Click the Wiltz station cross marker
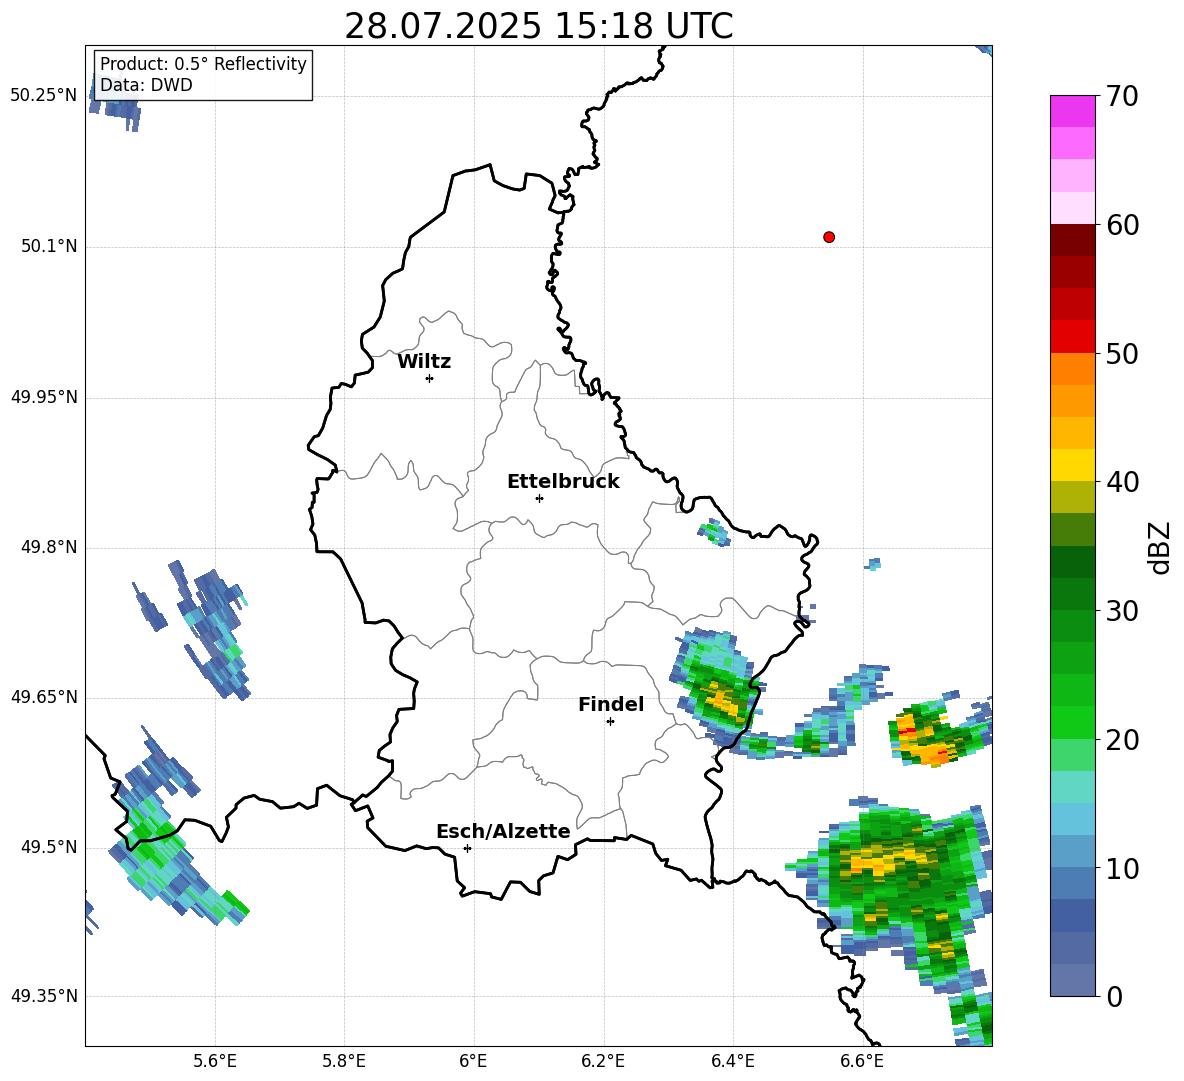 (430, 378)
